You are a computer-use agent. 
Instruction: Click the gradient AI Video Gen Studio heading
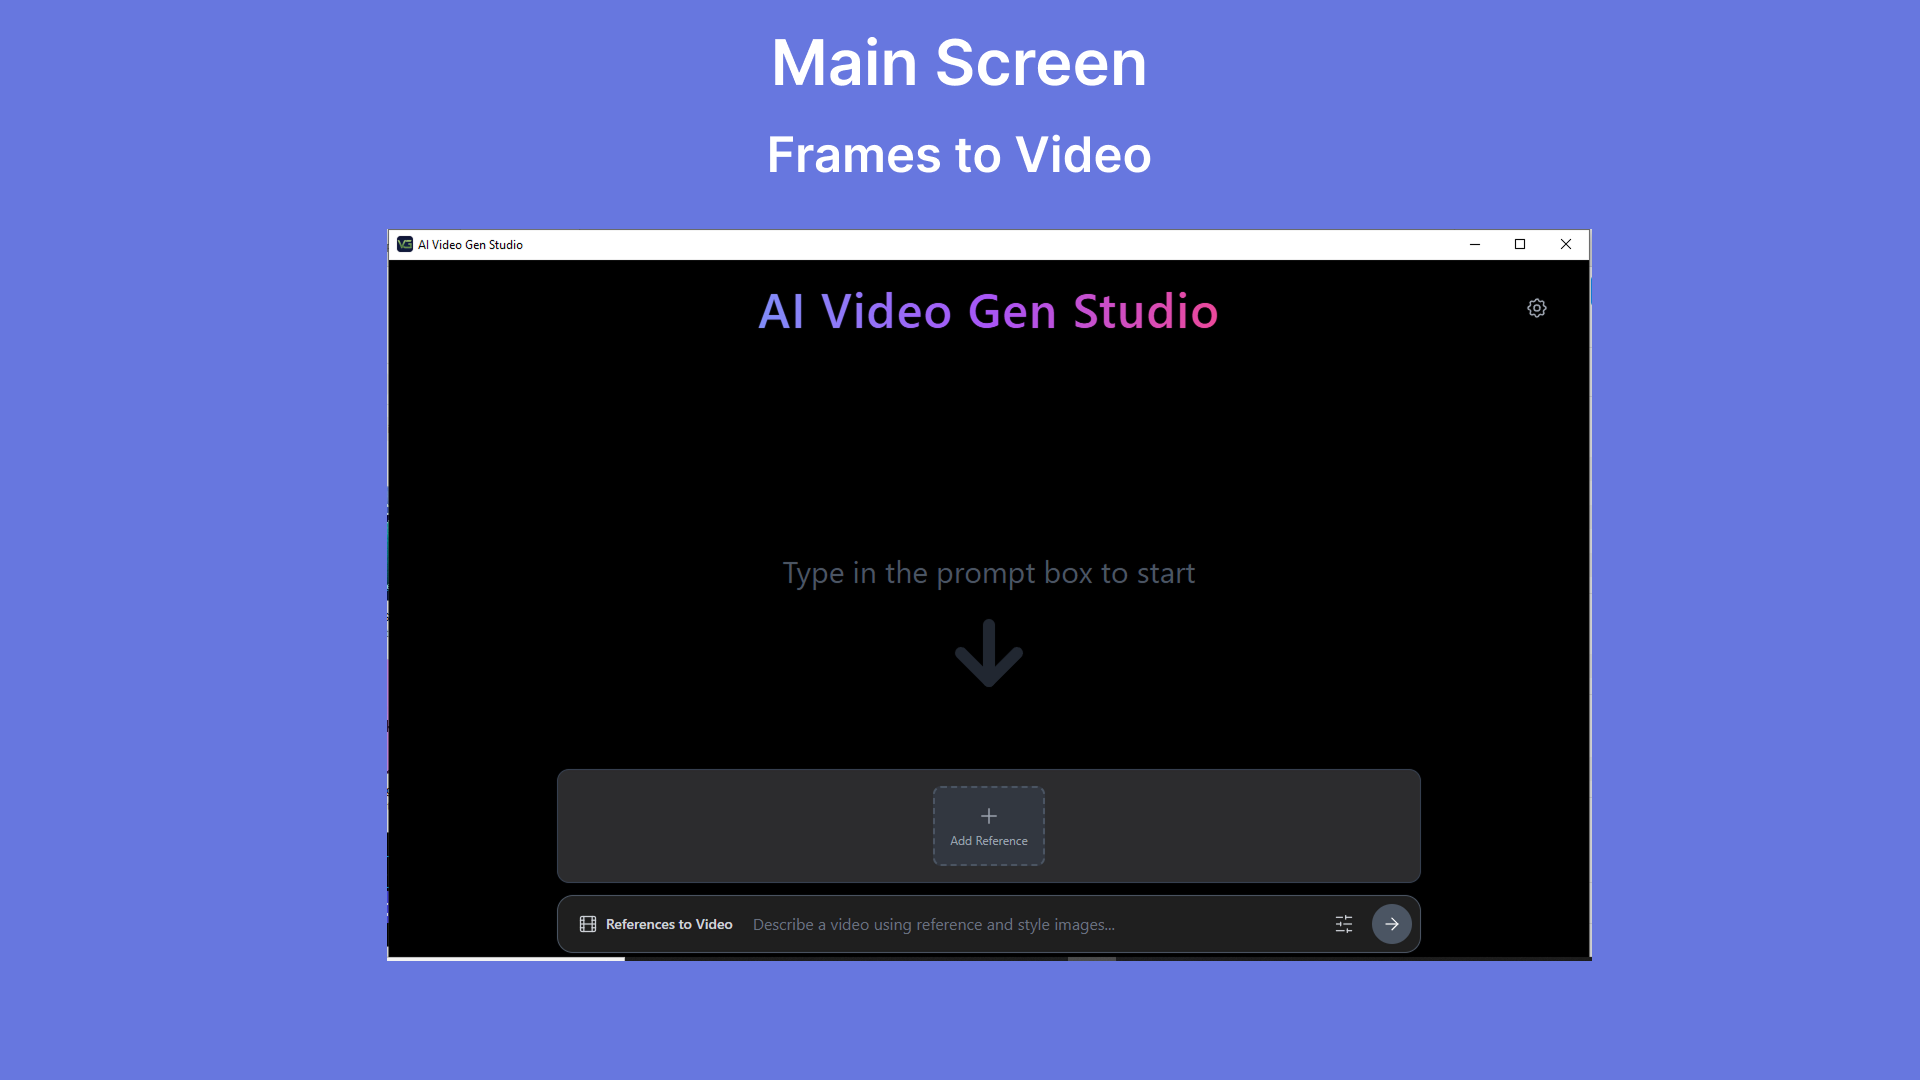[989, 311]
